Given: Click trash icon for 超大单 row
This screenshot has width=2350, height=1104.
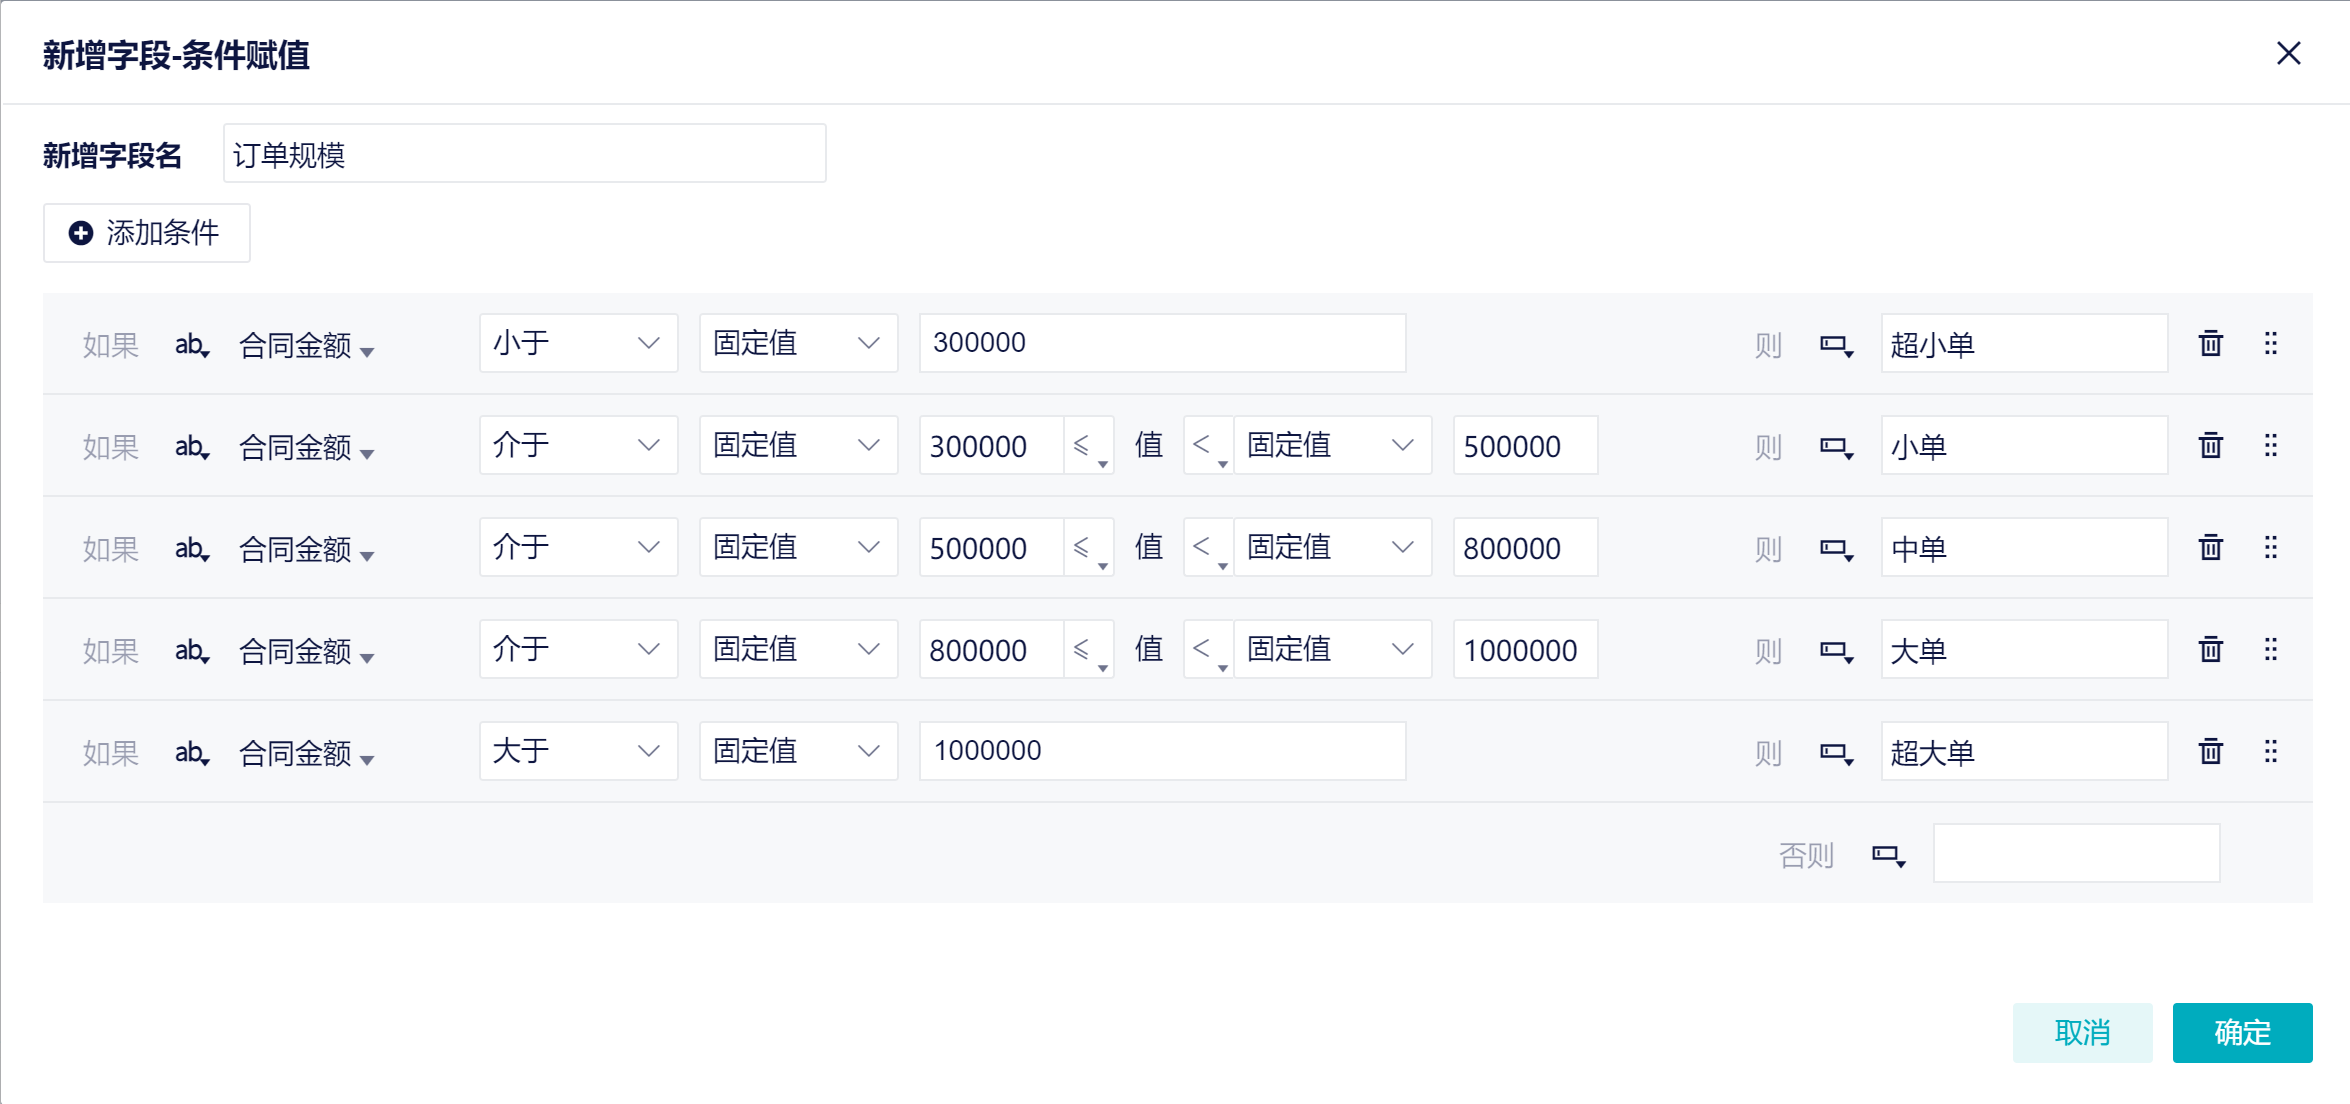Looking at the screenshot, I should pos(2210,752).
